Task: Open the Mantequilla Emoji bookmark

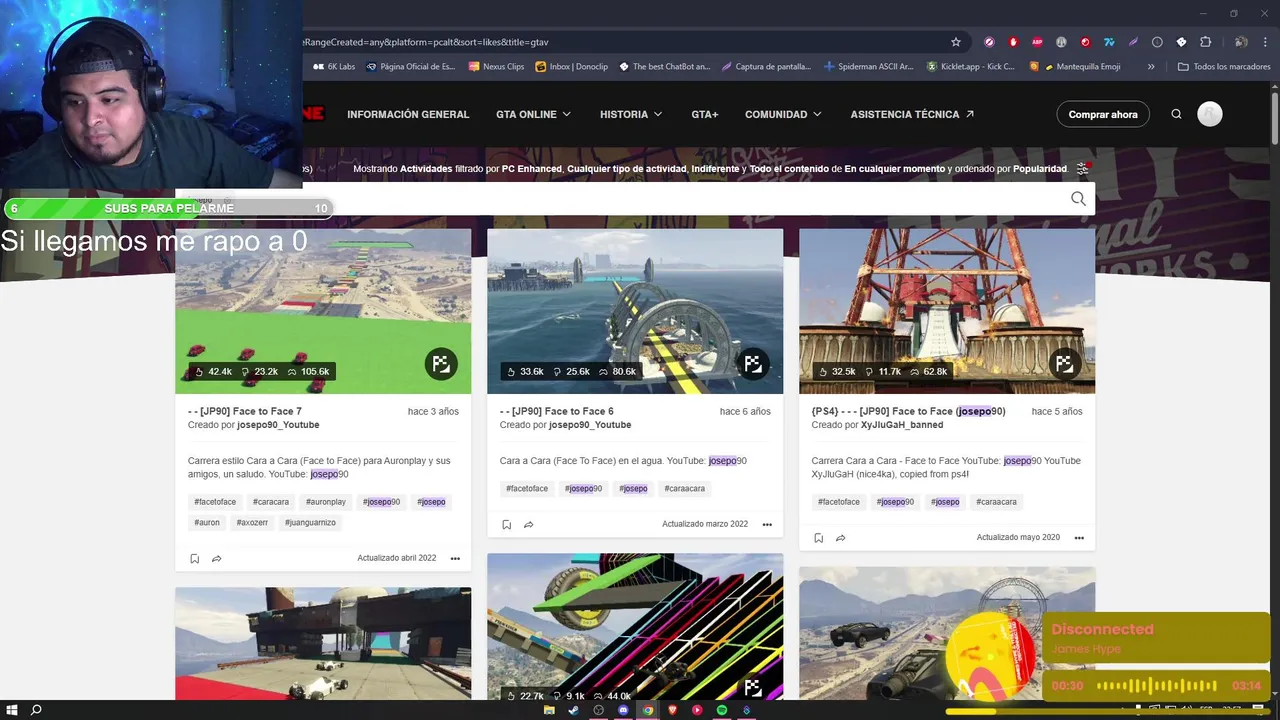Action: point(1081,67)
